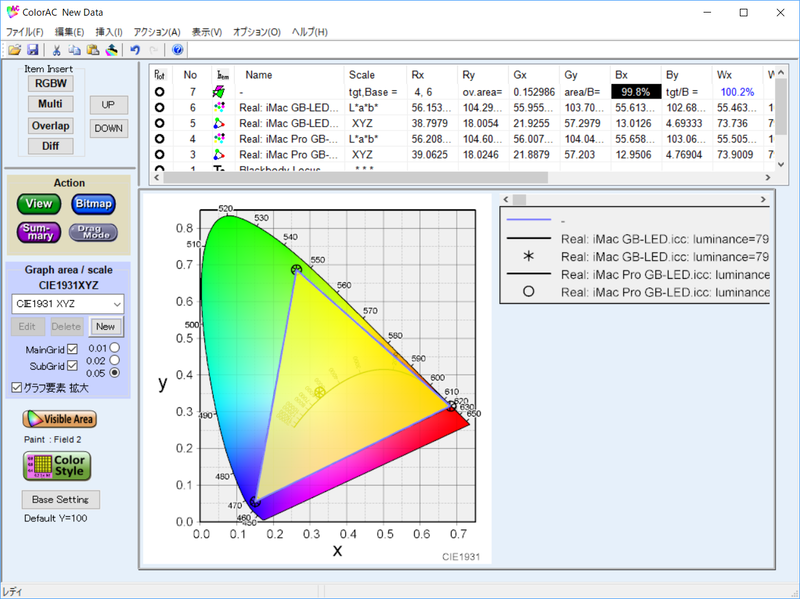Open help via the question mark icon

[177, 49]
